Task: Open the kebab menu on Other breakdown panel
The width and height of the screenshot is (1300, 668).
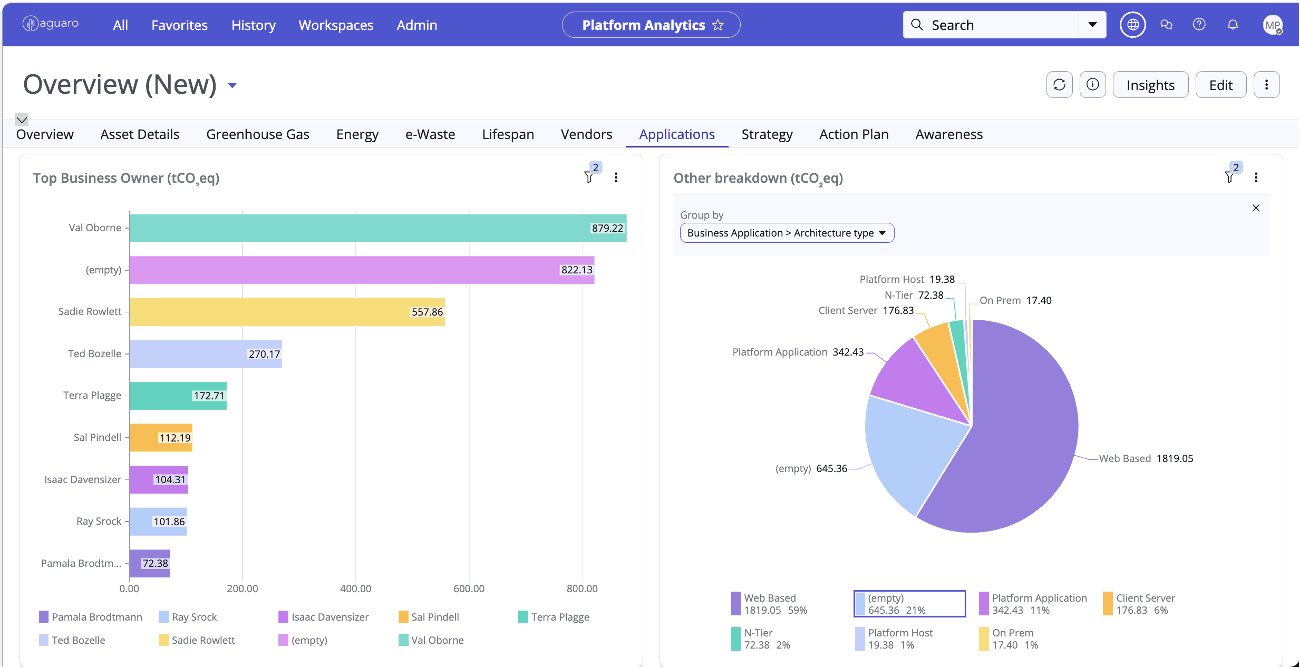Action: 1256,176
